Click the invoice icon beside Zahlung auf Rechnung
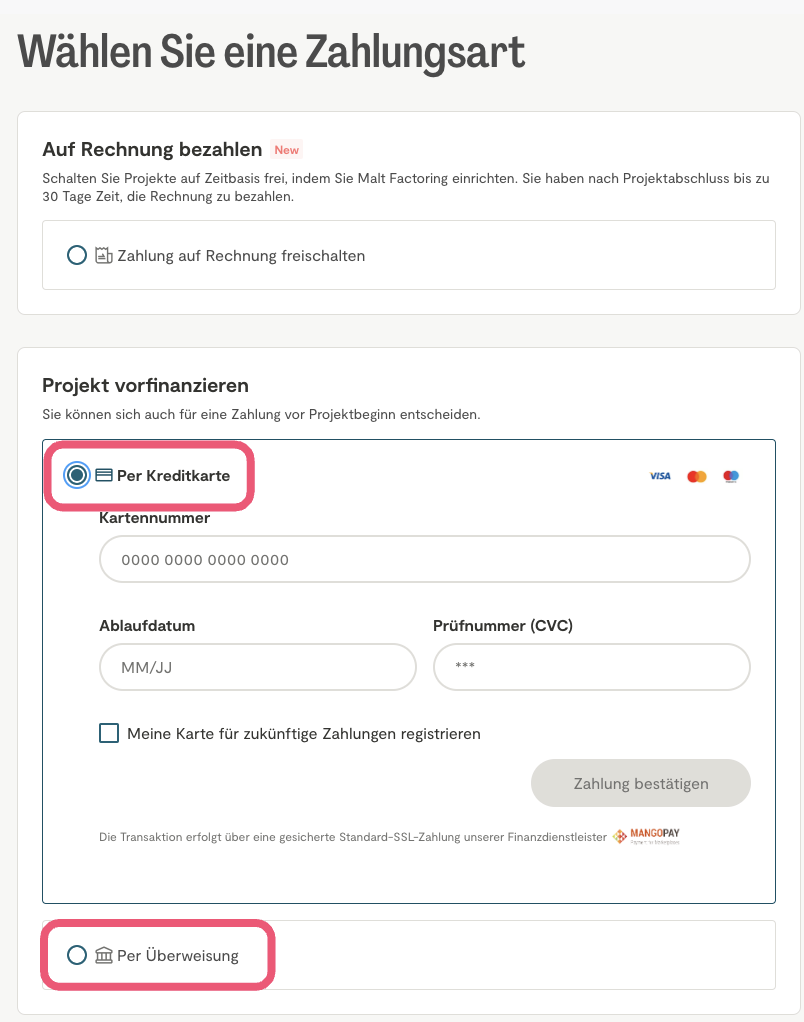This screenshot has width=804, height=1022. (103, 255)
